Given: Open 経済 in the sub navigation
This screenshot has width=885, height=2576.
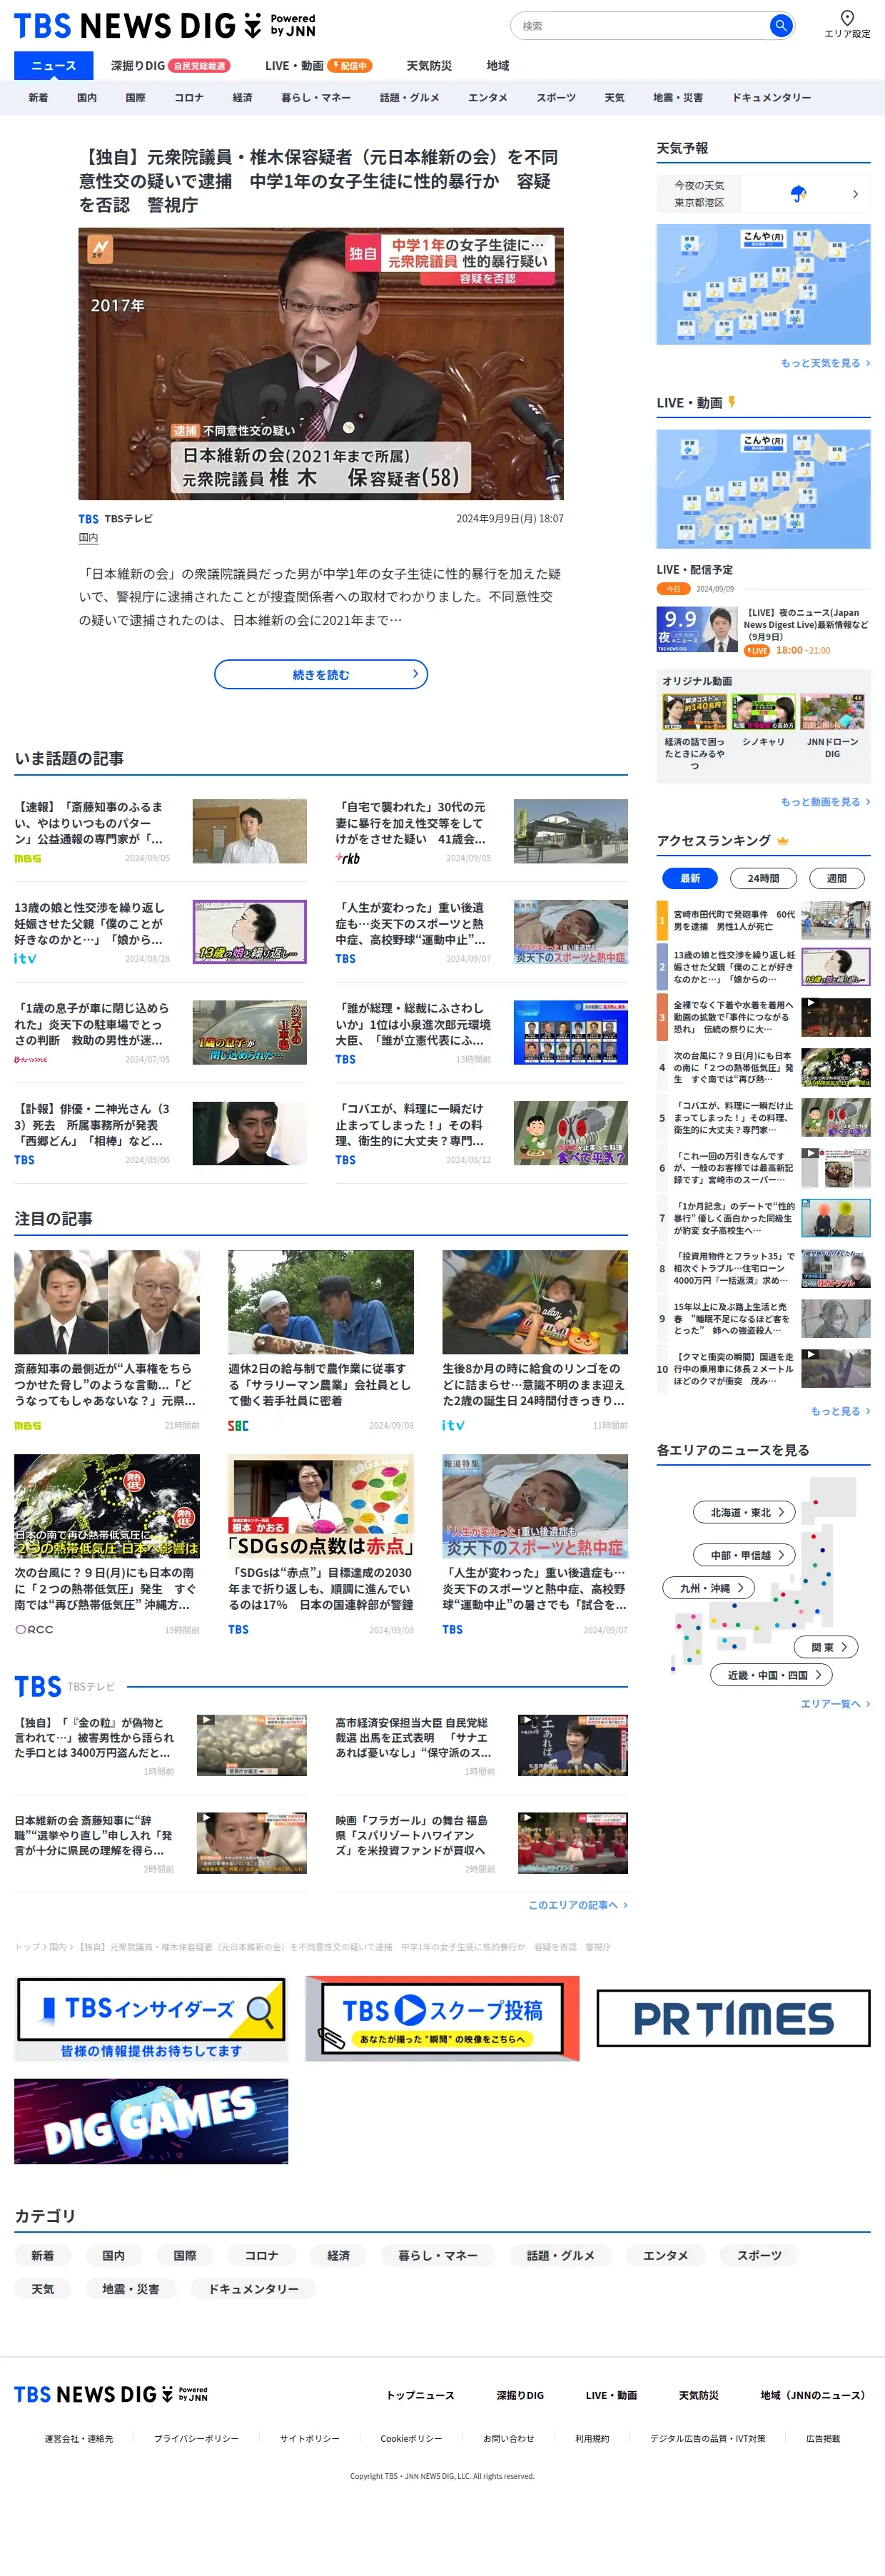Looking at the screenshot, I should tap(242, 98).
